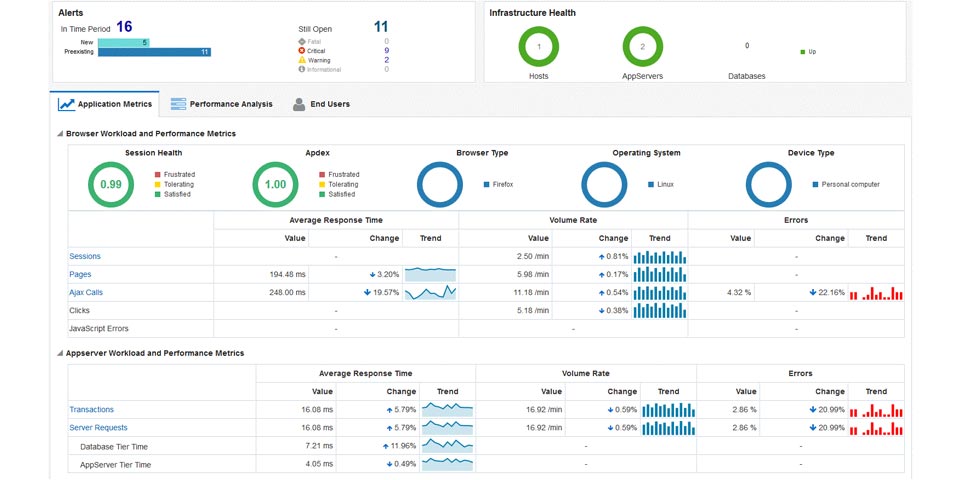Click the AppServers health donut chart
This screenshot has width=960, height=480.
pos(643,47)
